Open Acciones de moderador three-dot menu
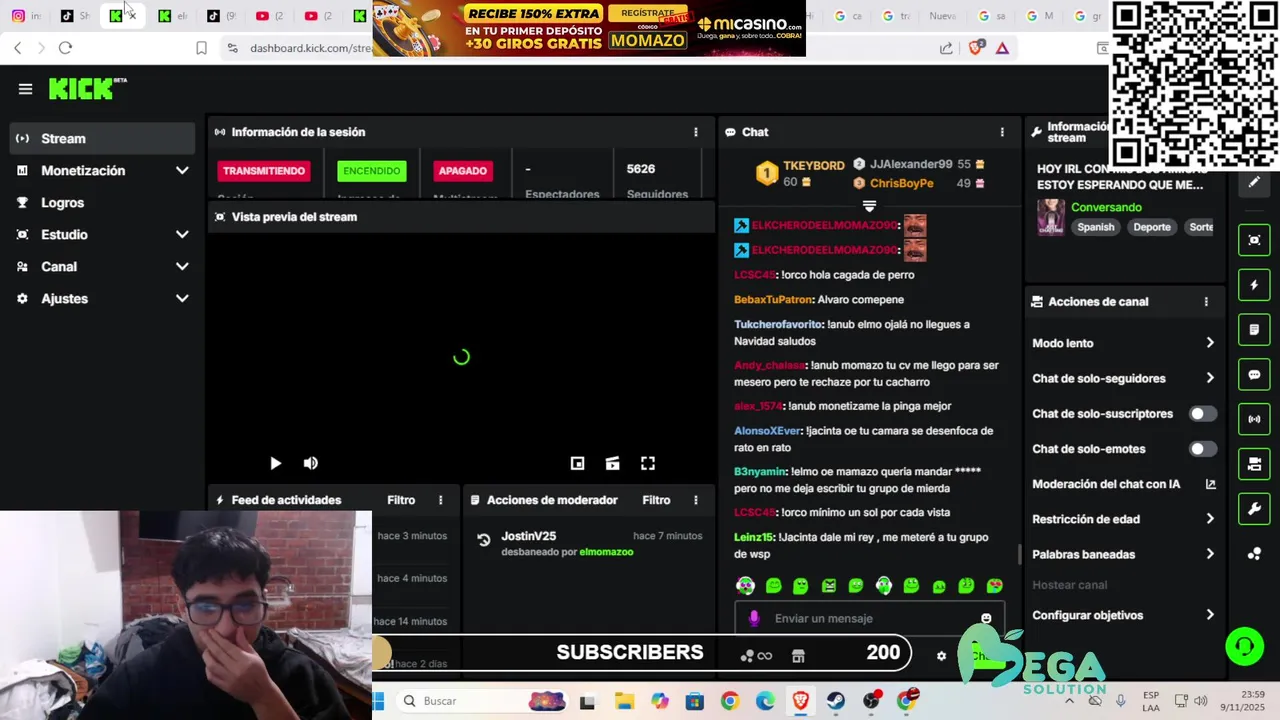Viewport: 1280px width, 720px height. pos(696,500)
